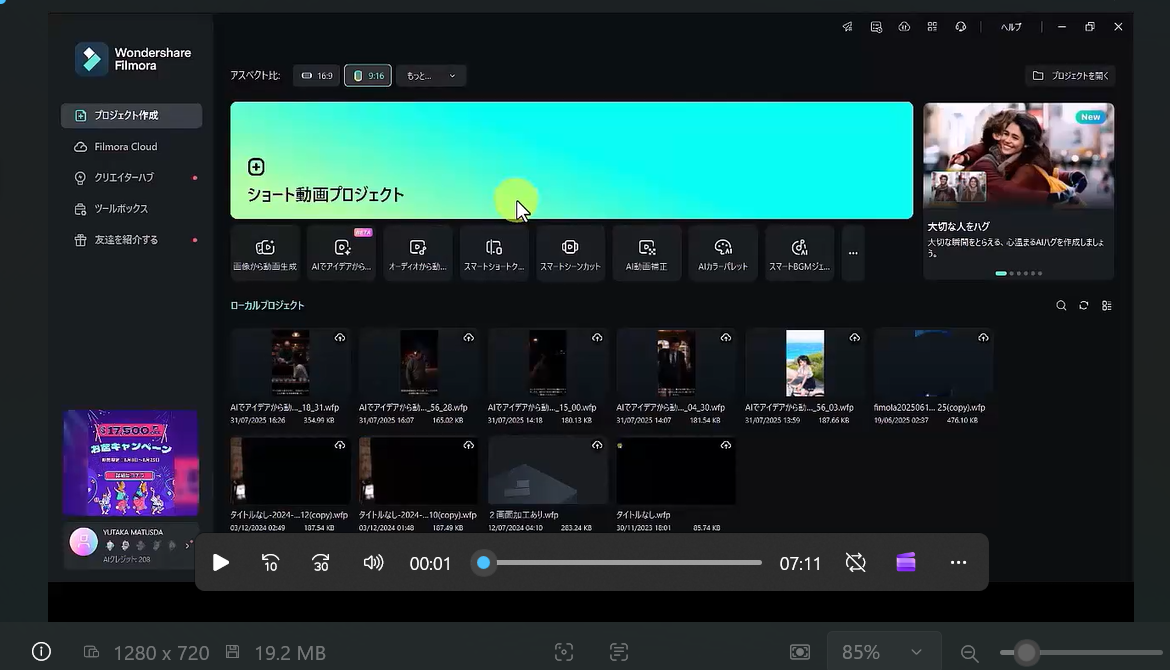Open the AI Color Palette tool

723,254
